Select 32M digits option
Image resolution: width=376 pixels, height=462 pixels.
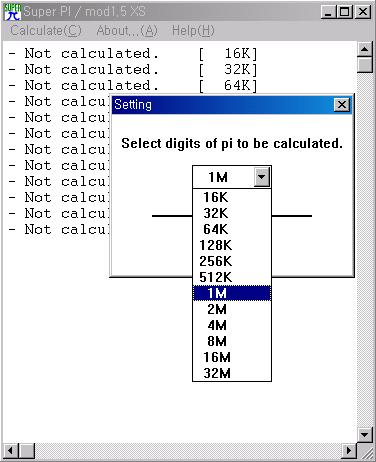tap(232, 373)
